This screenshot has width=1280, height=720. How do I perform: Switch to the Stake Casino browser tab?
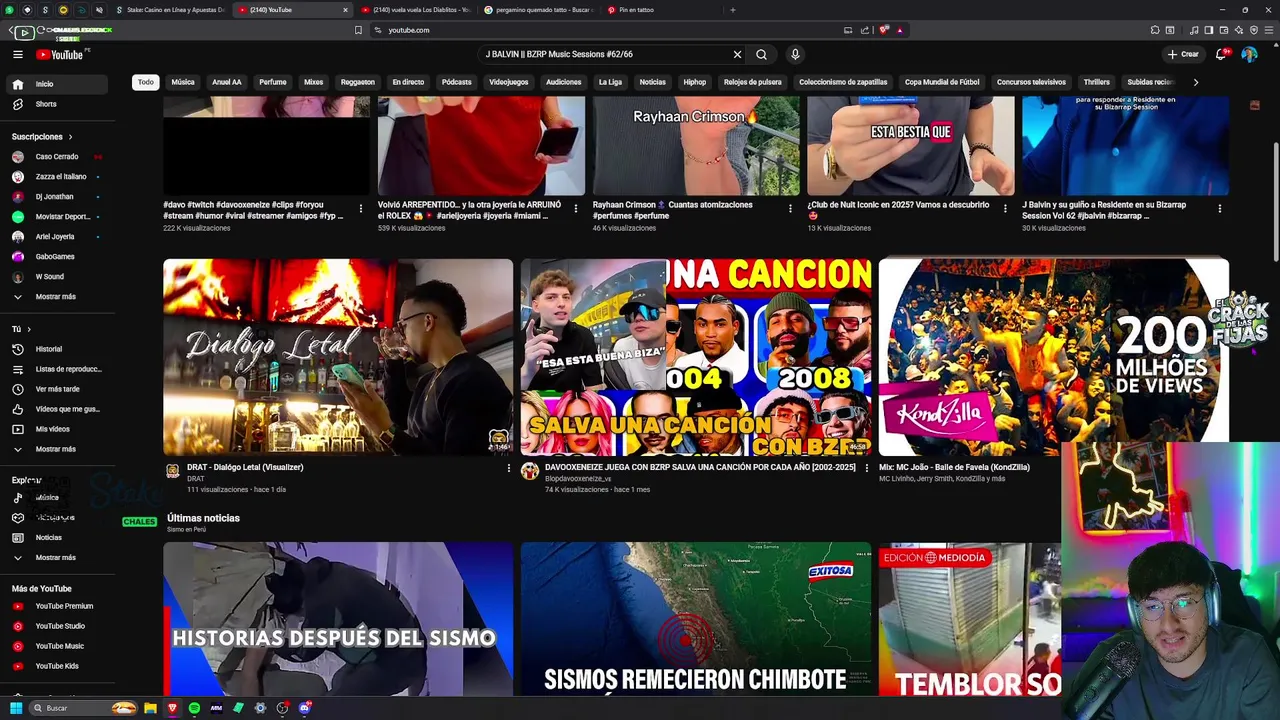pyautogui.click(x=170, y=10)
